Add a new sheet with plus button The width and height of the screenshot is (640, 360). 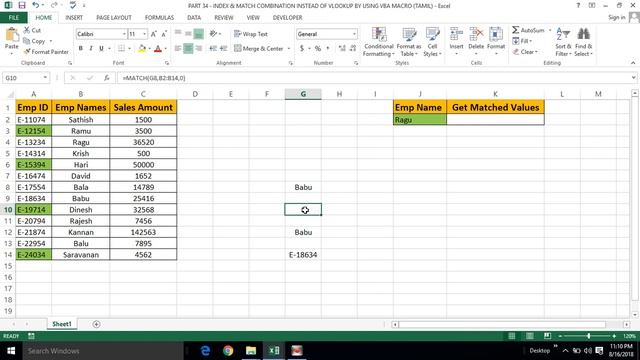(96, 324)
